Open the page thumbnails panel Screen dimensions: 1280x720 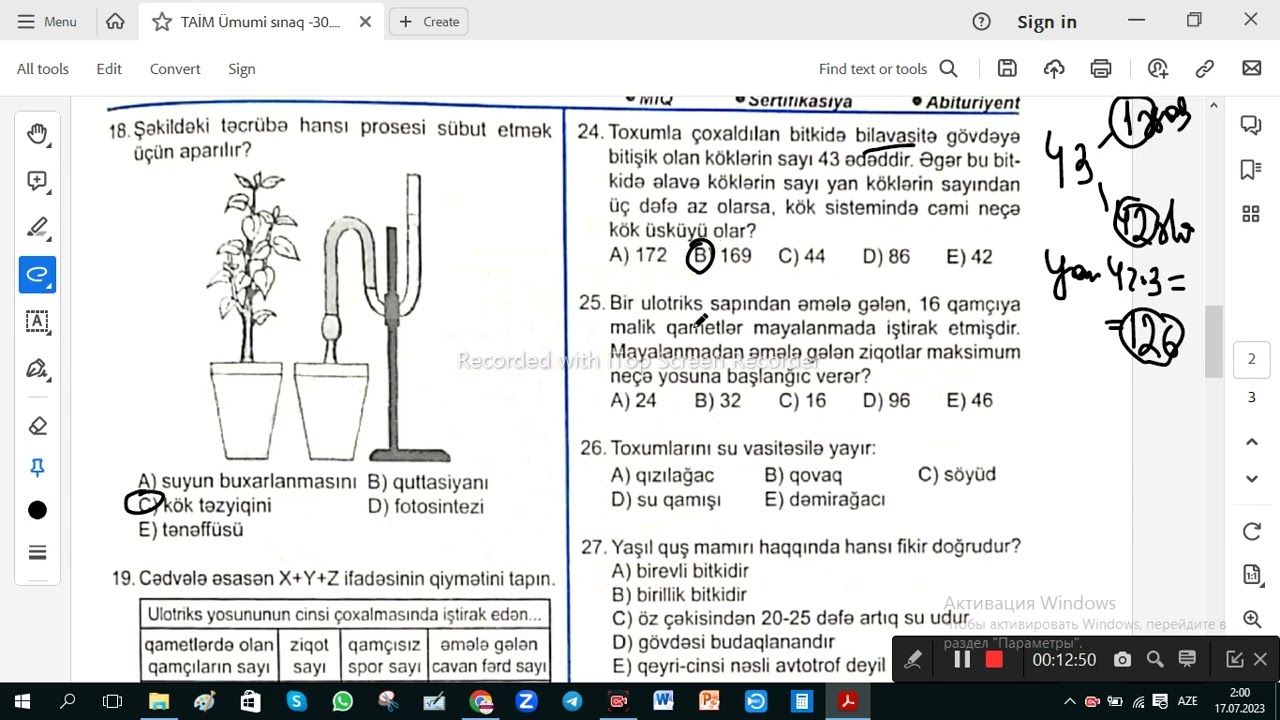coord(1251,214)
